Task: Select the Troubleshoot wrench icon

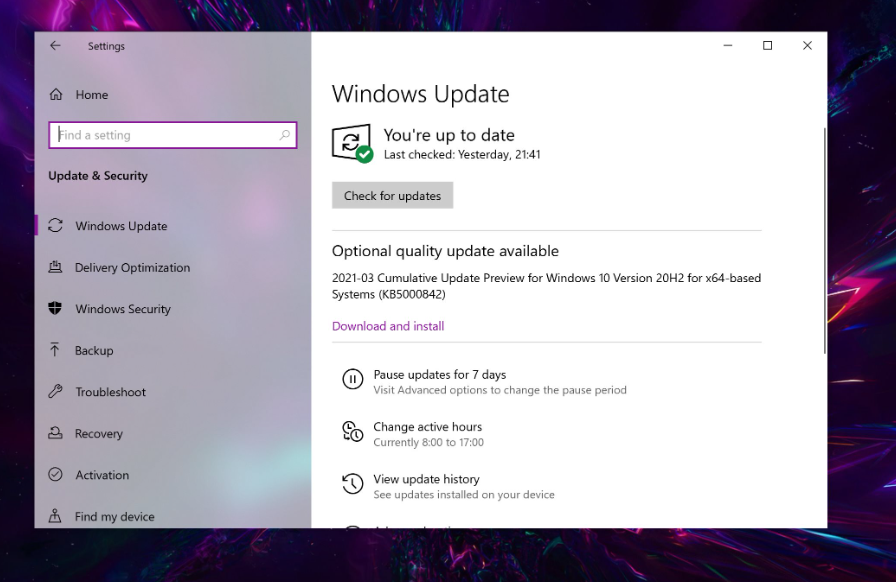Action: [x=55, y=392]
